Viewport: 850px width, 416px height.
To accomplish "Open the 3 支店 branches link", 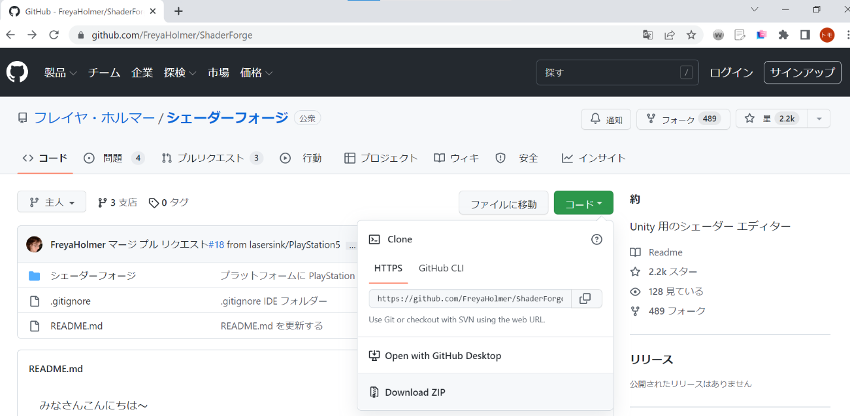I will (x=117, y=202).
